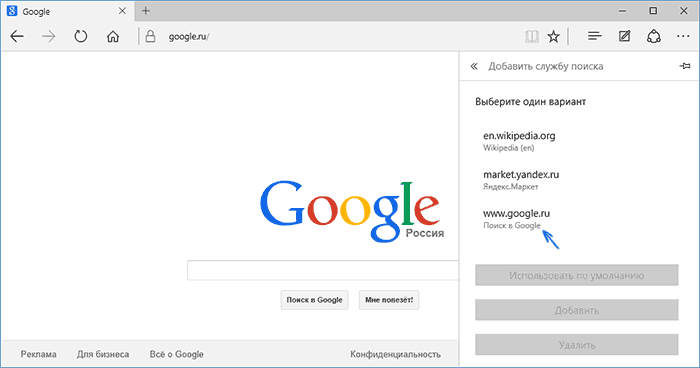Image resolution: width=700 pixels, height=368 pixels.
Task: Close the Google tab
Action: tap(122, 11)
